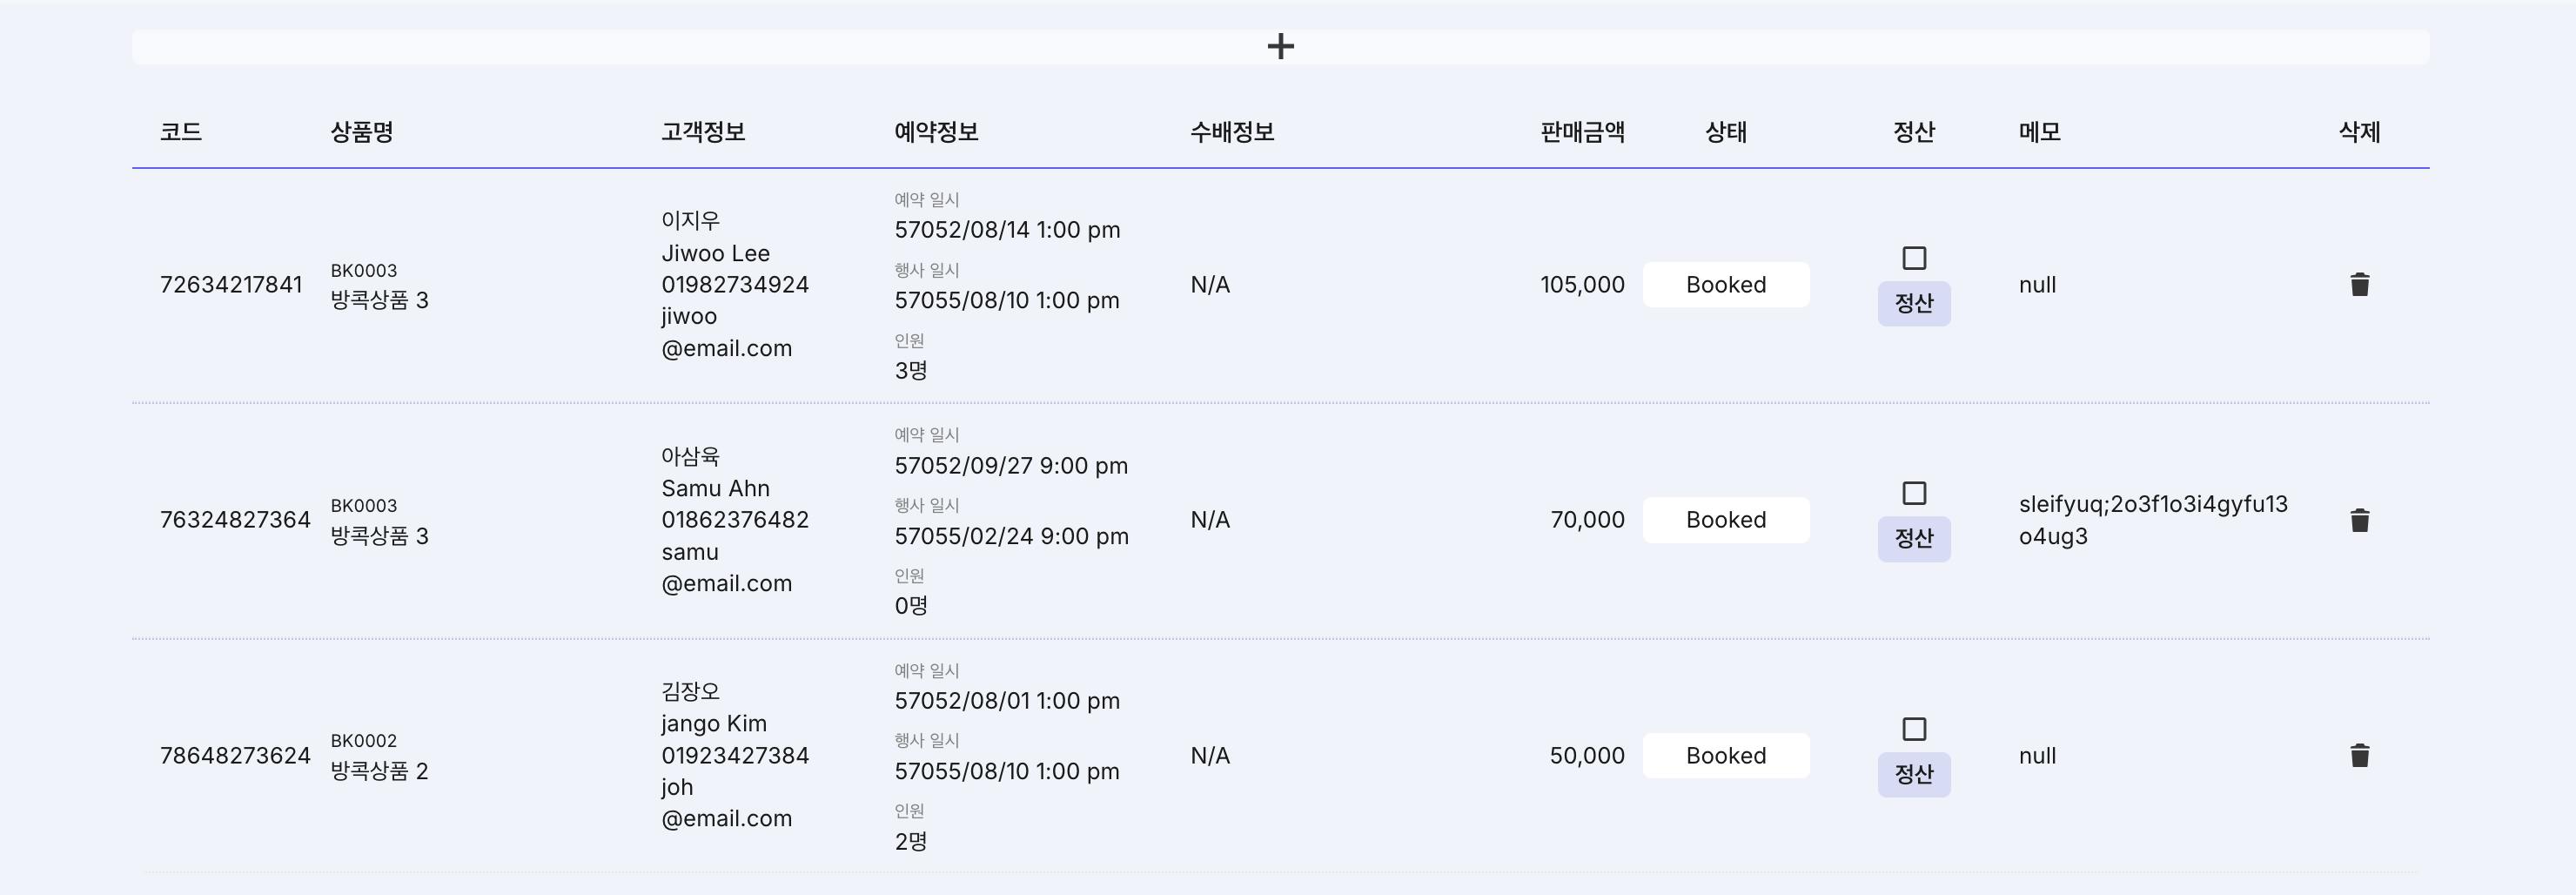Click the 판매금액 column header

pyautogui.click(x=1582, y=132)
